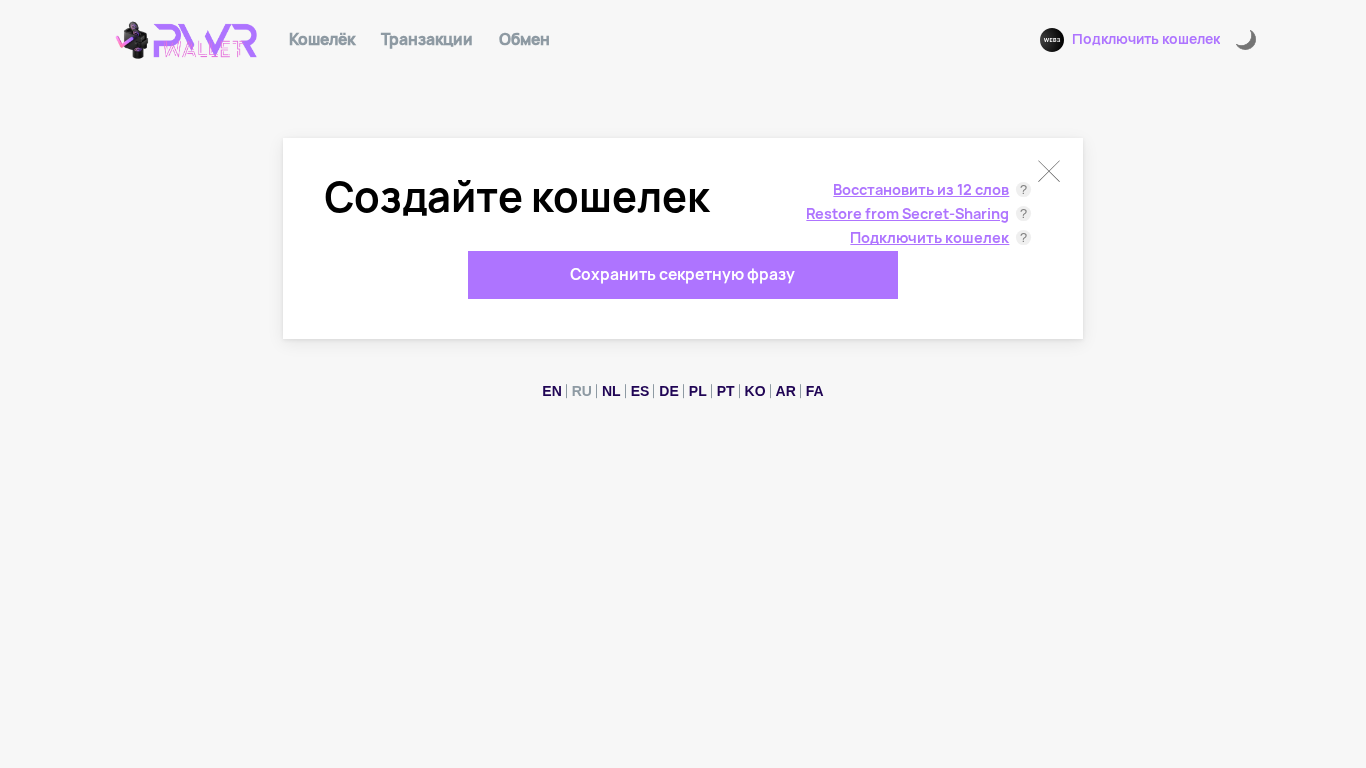Image resolution: width=1366 pixels, height=768 pixels.
Task: Open the Транзакции menu item
Action: pyautogui.click(x=427, y=39)
